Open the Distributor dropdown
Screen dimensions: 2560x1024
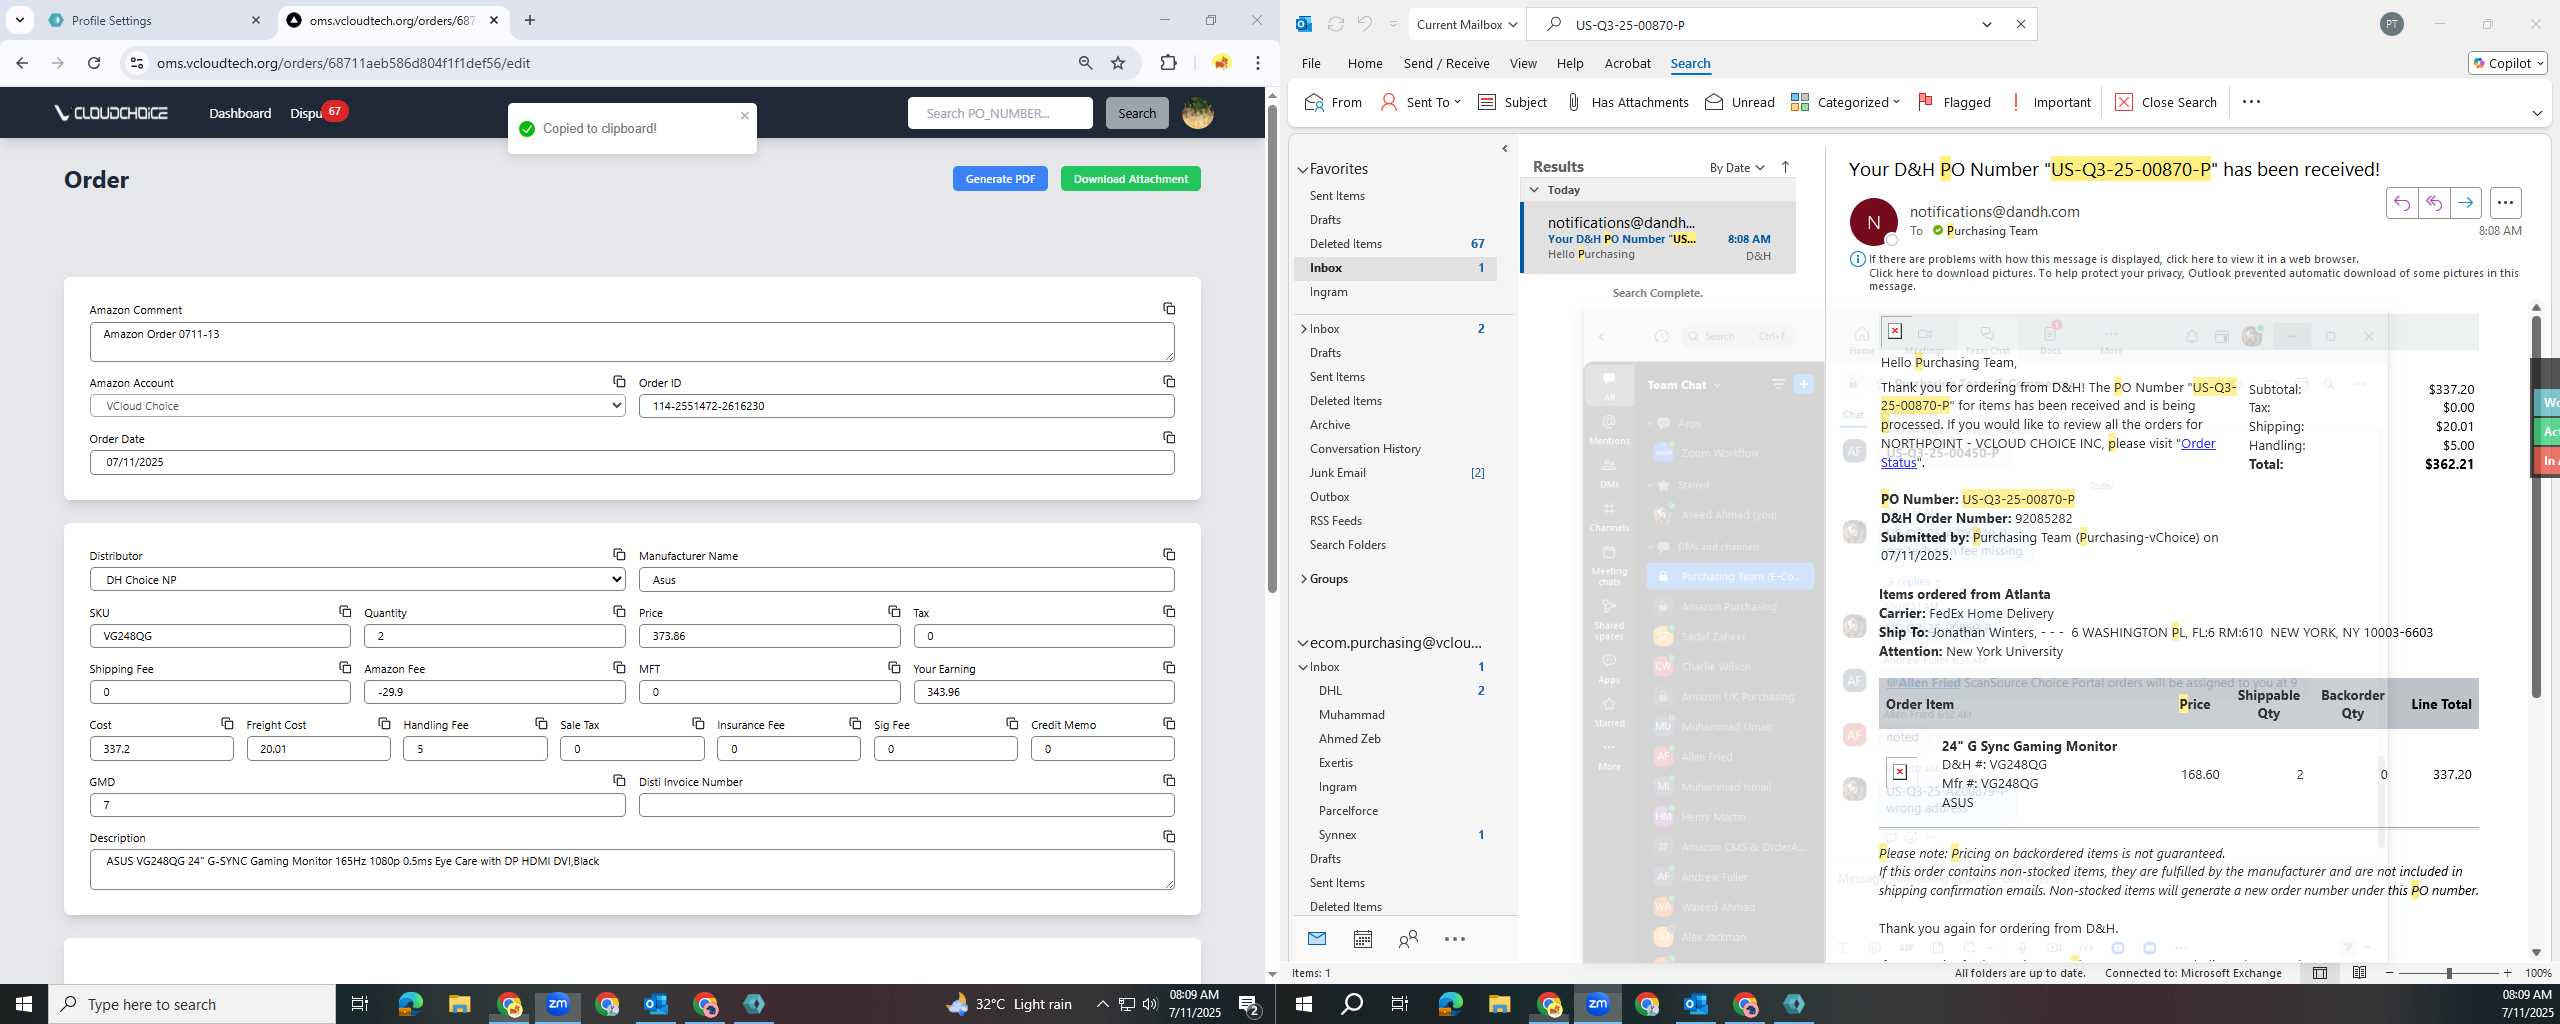click(x=357, y=580)
